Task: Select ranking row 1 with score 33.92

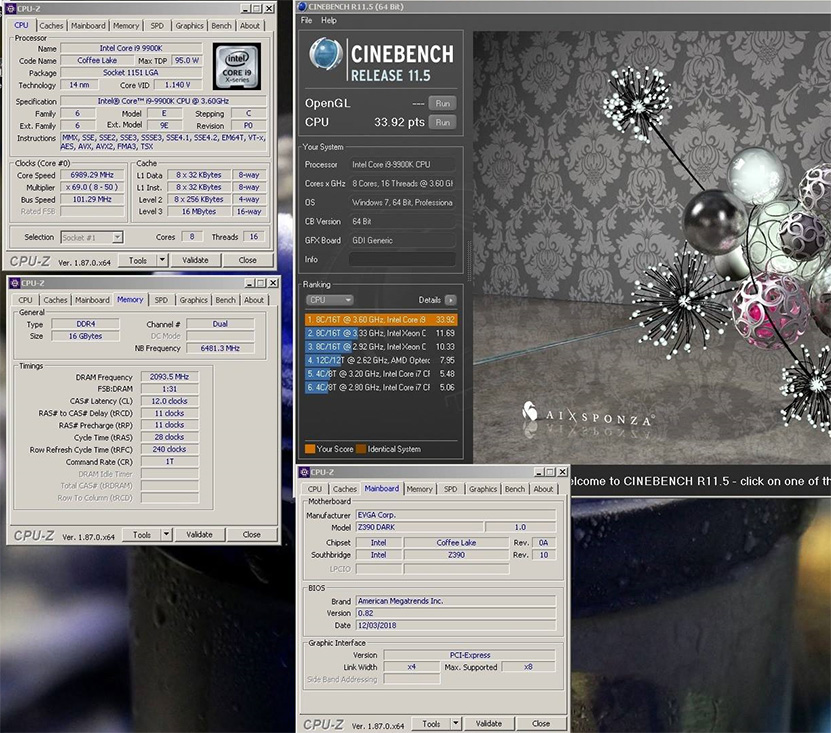Action: 381,320
